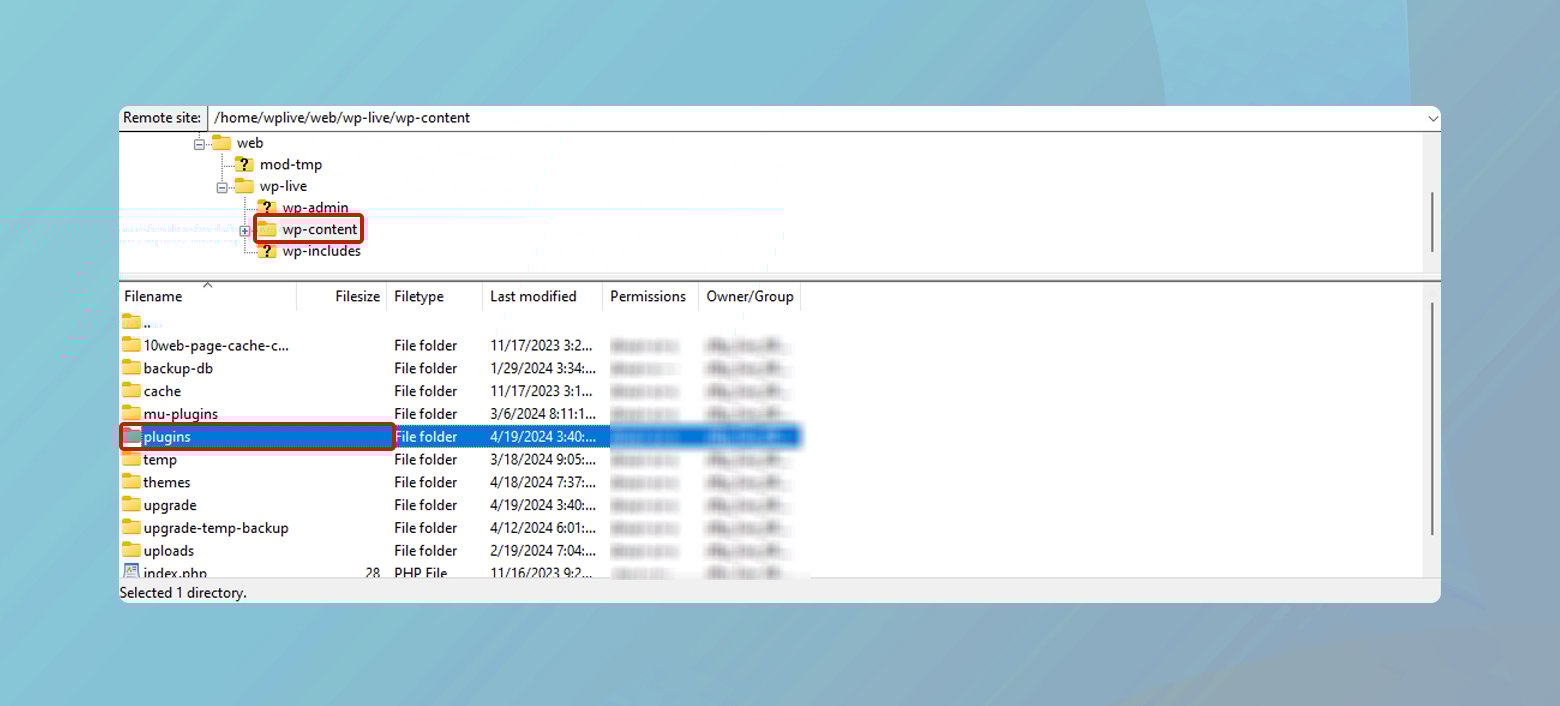Sort by Filename column header
Viewport: 1560px width, 706px height.
click(153, 297)
